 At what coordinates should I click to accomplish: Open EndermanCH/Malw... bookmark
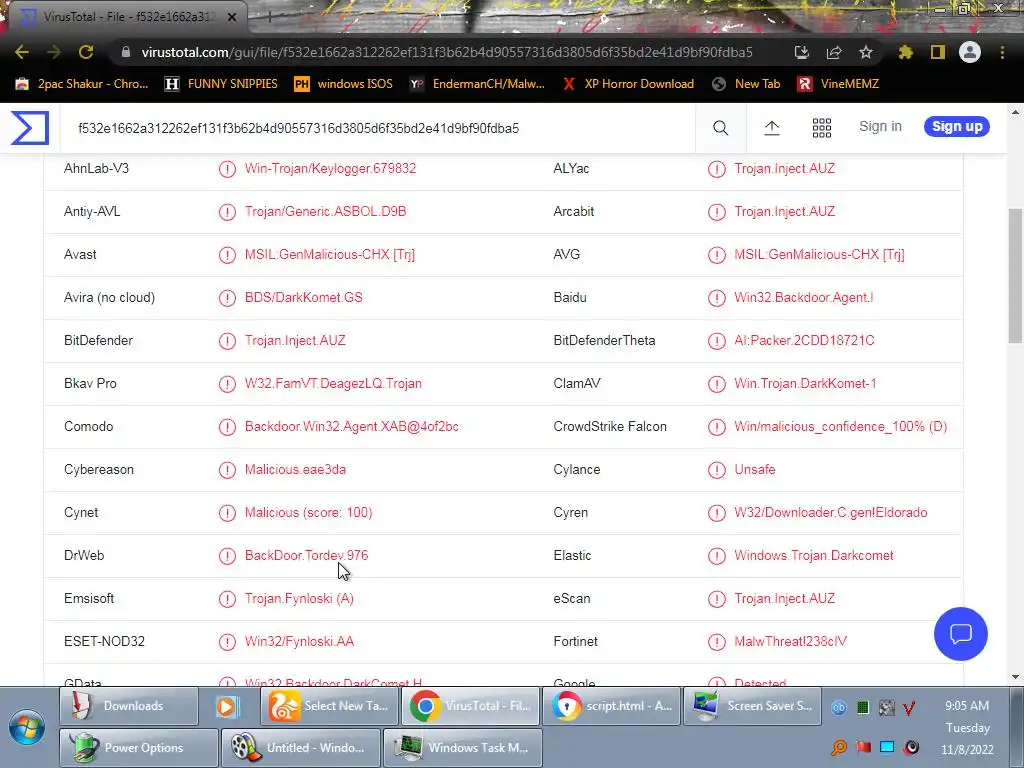(x=477, y=84)
